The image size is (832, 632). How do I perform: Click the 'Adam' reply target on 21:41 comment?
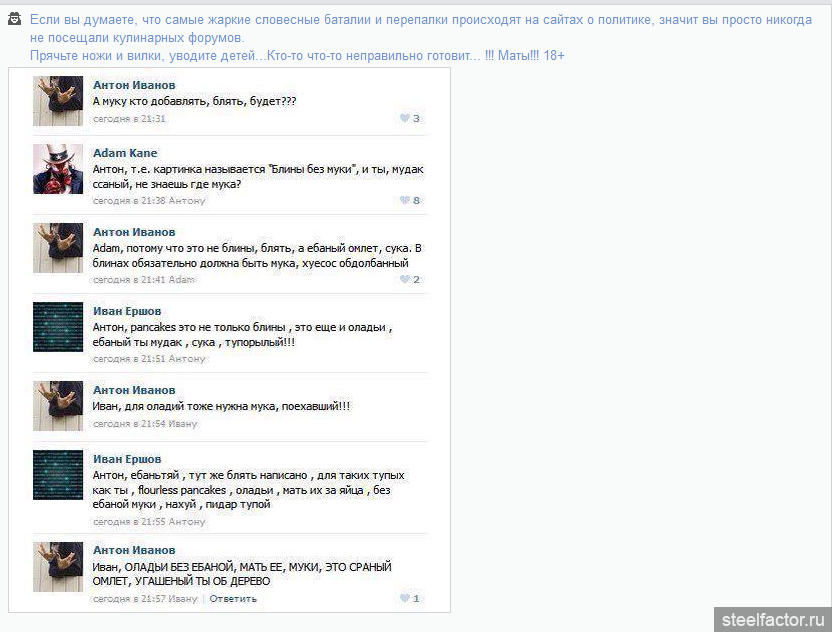181,279
